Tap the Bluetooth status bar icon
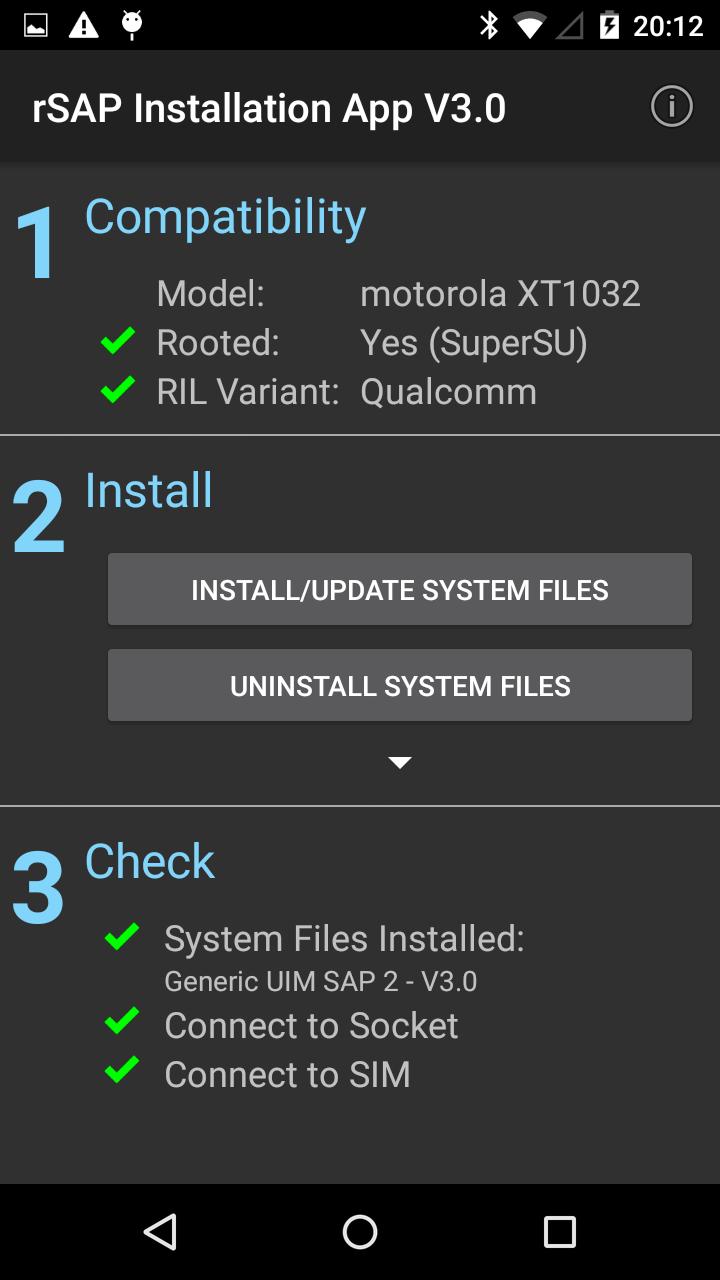Image resolution: width=720 pixels, height=1280 pixels. (x=489, y=25)
